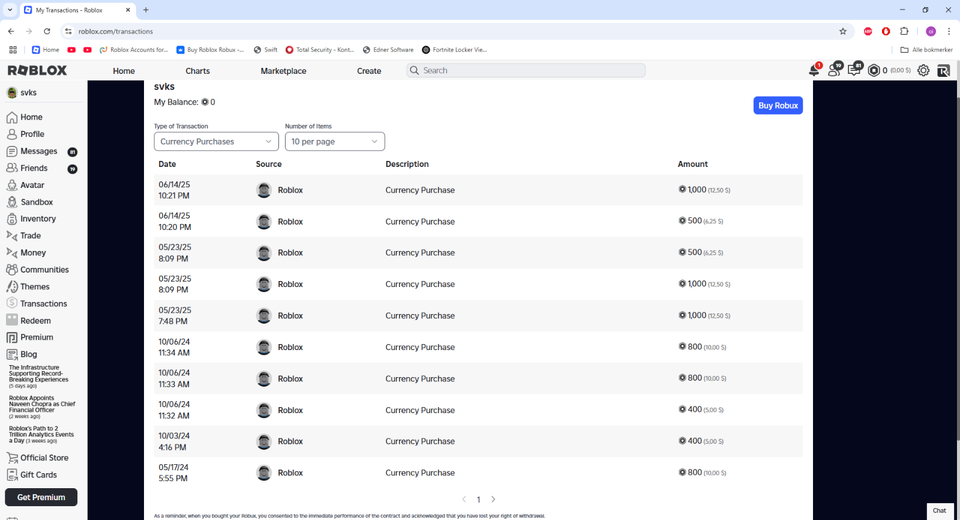This screenshot has height=520, width=960.
Task: Go to the next page of transactions
Action: tap(493, 499)
